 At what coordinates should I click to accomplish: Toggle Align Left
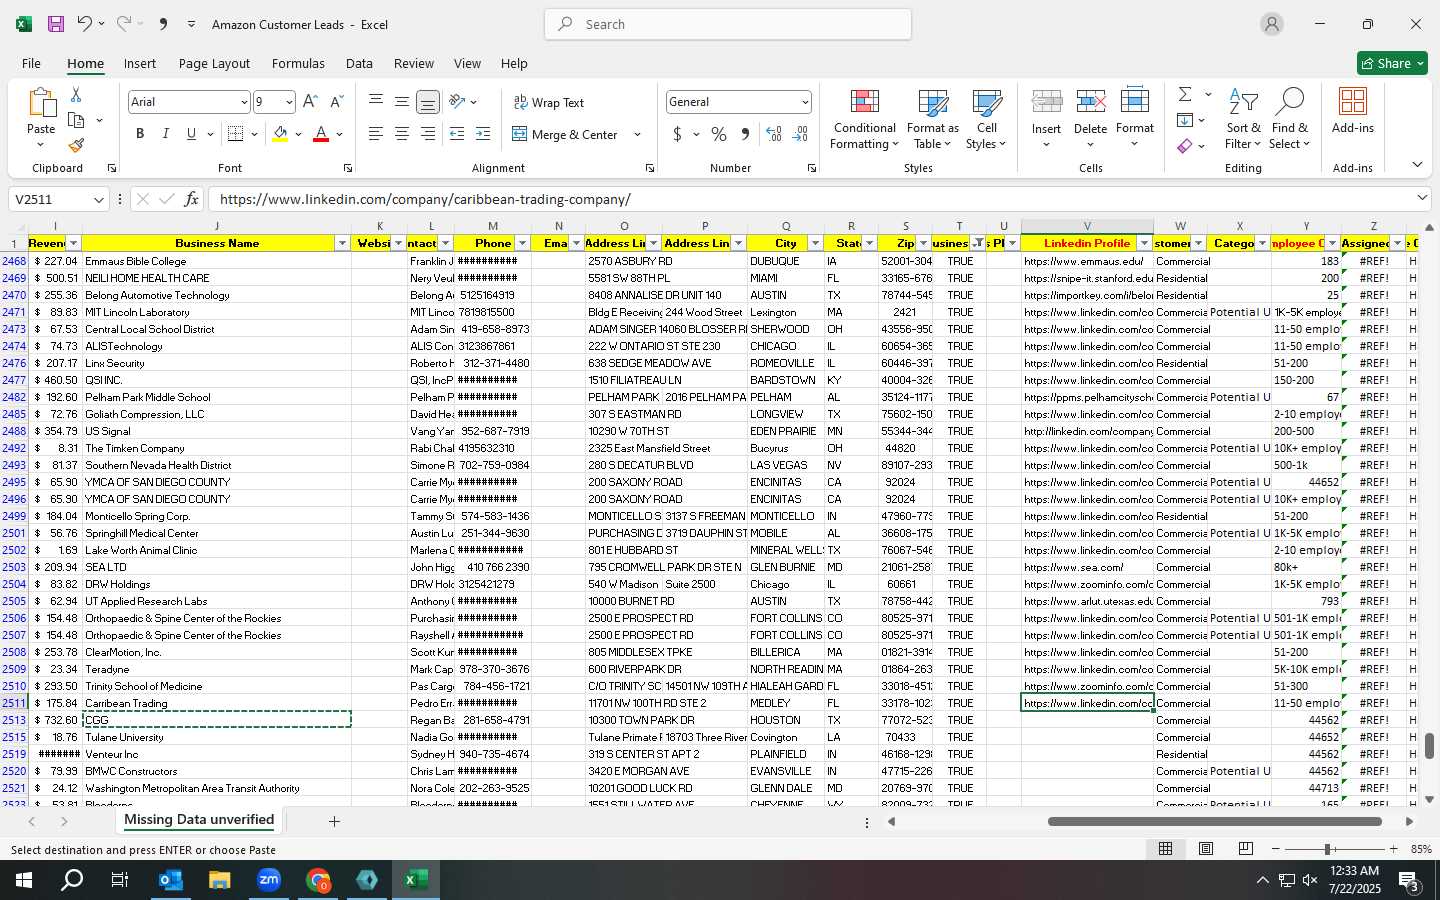coord(375,134)
